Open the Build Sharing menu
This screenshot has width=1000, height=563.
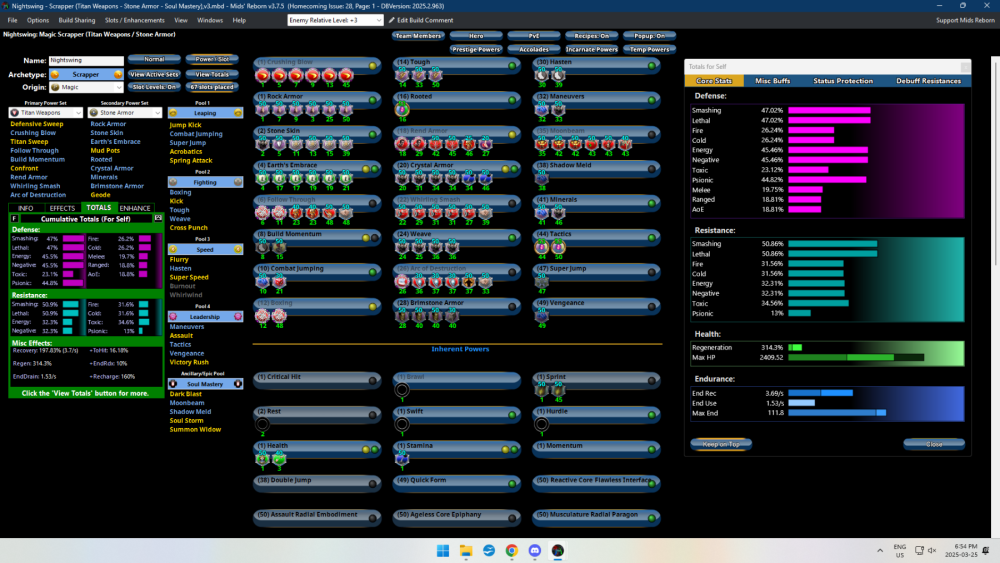(77, 20)
